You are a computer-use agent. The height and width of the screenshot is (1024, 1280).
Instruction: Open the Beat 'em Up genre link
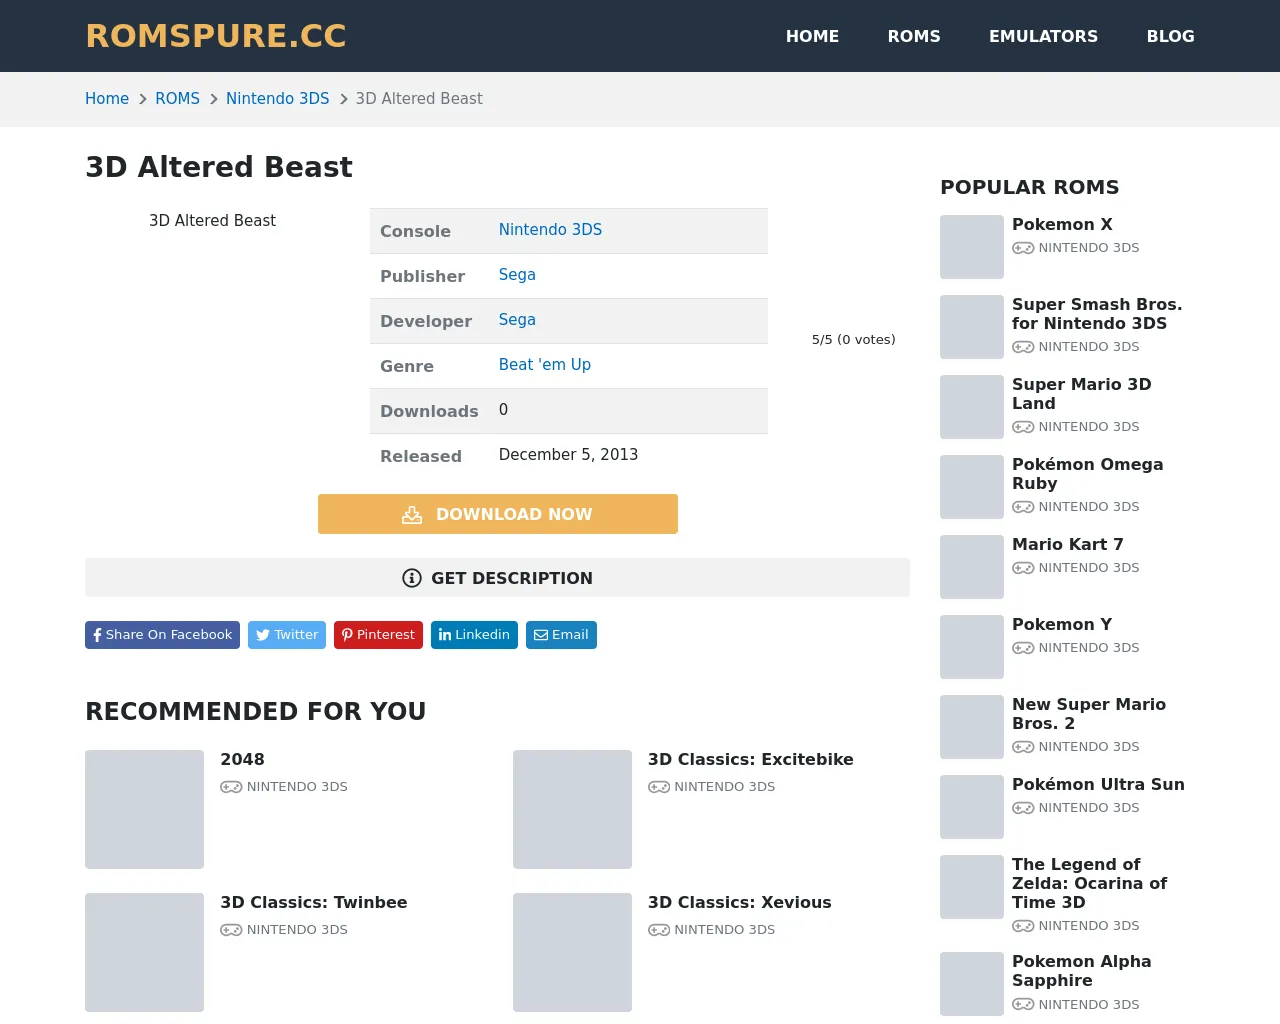[x=544, y=365]
